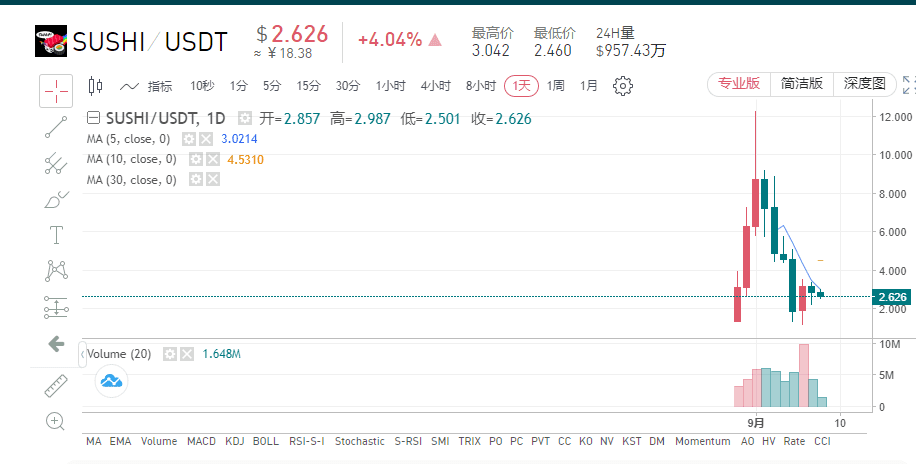This screenshot has height=464, width=916.
Task: Open the ruler measure tool
Action: click(x=56, y=386)
